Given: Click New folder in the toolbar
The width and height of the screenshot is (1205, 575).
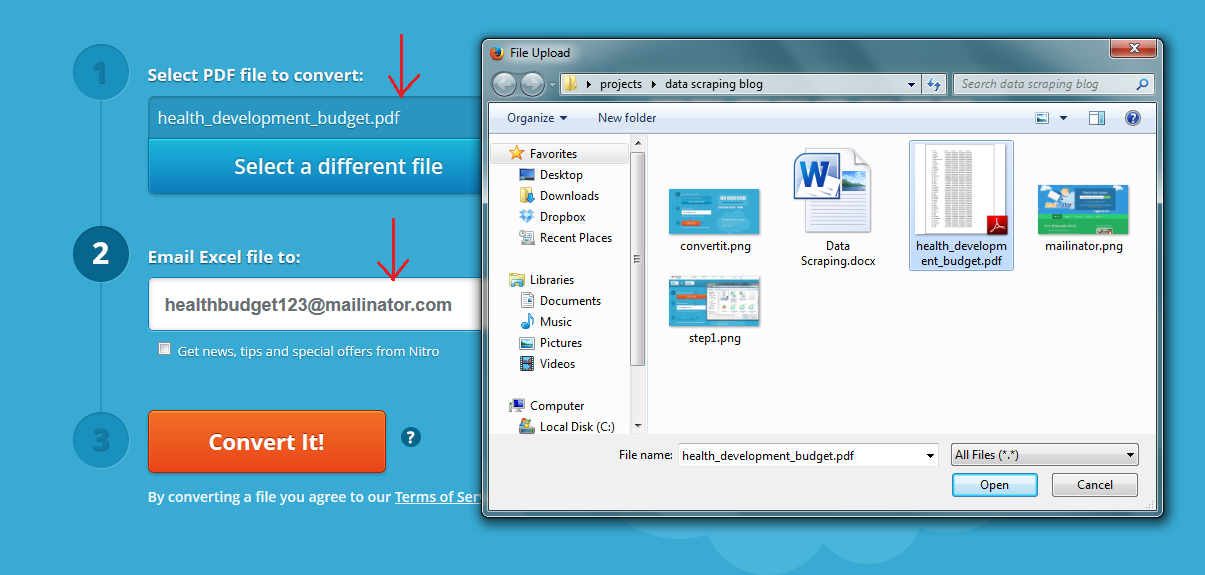Looking at the screenshot, I should pos(627,118).
